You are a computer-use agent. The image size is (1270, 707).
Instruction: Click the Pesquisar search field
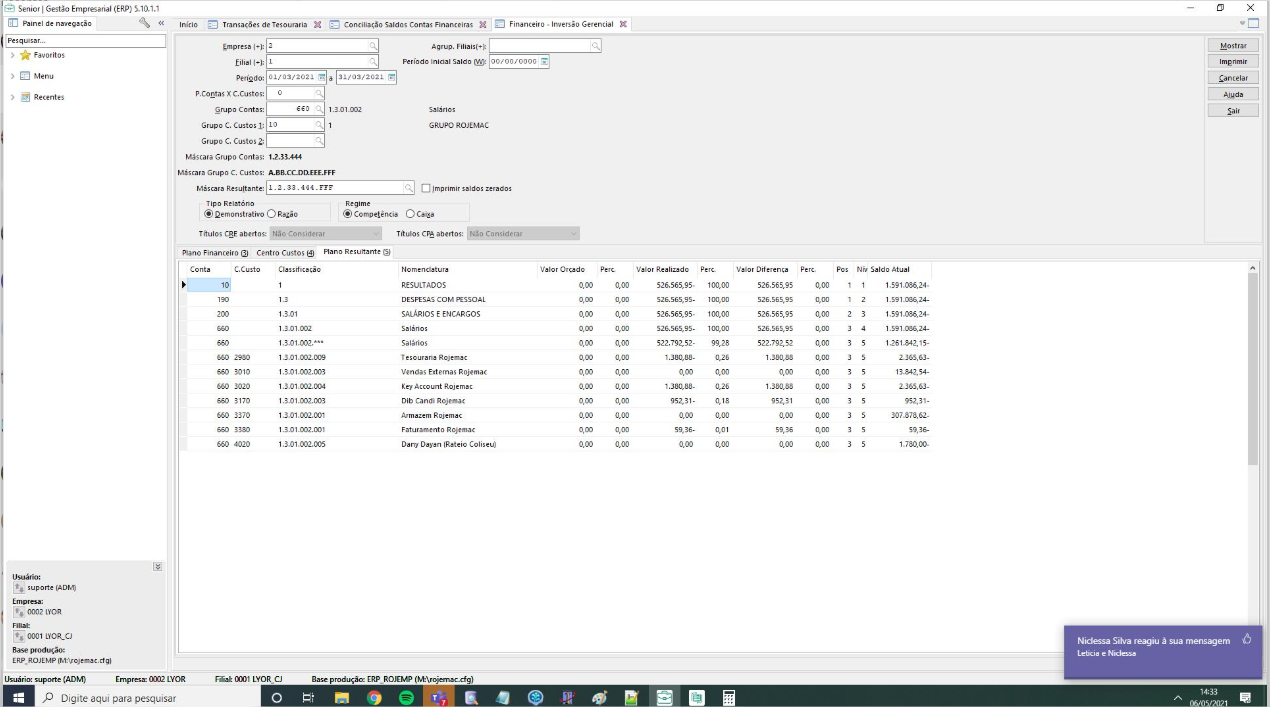pos(85,41)
